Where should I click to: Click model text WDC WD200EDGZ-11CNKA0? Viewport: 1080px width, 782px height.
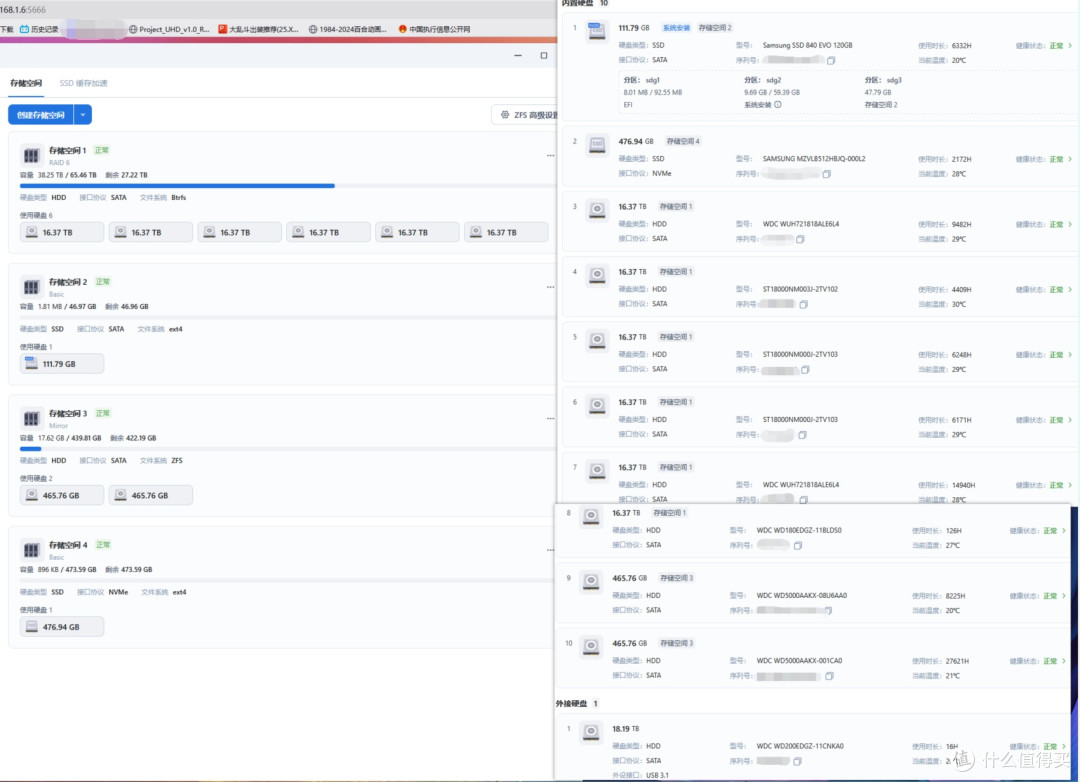click(800, 746)
